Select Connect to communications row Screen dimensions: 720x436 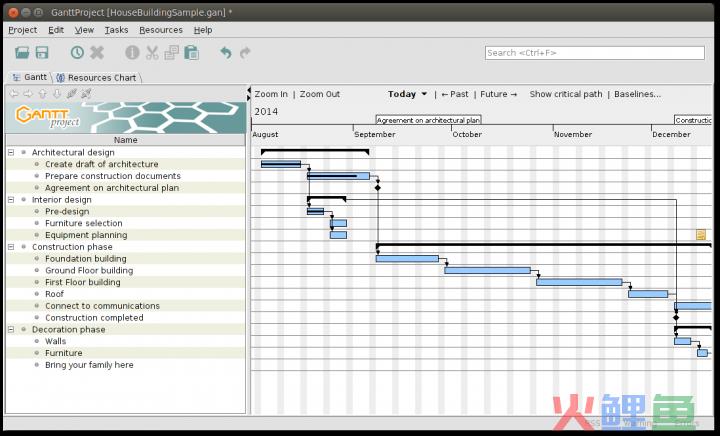click(125, 306)
